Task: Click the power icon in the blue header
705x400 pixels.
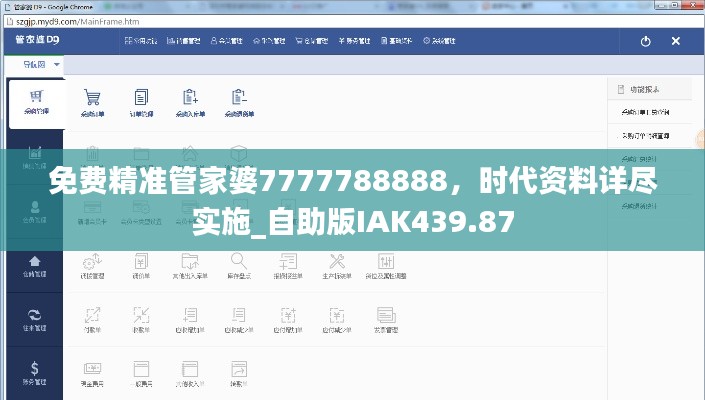Action: tap(645, 41)
